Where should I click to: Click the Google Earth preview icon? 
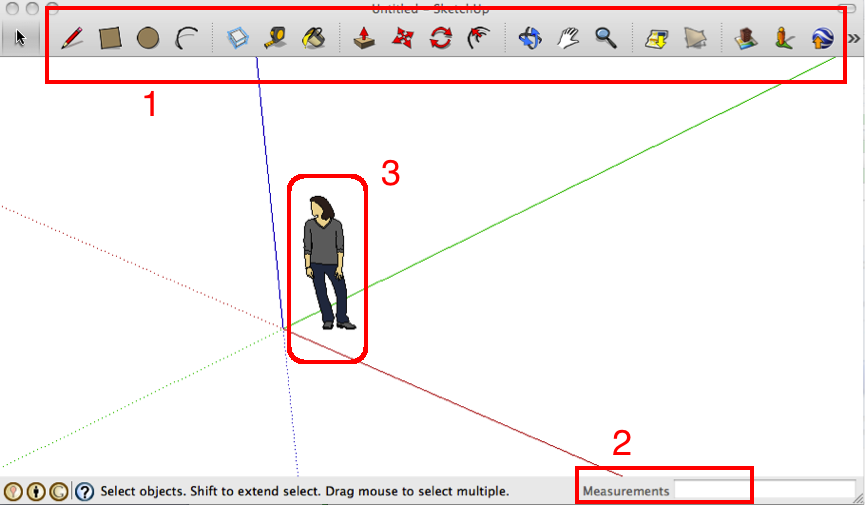click(x=822, y=39)
